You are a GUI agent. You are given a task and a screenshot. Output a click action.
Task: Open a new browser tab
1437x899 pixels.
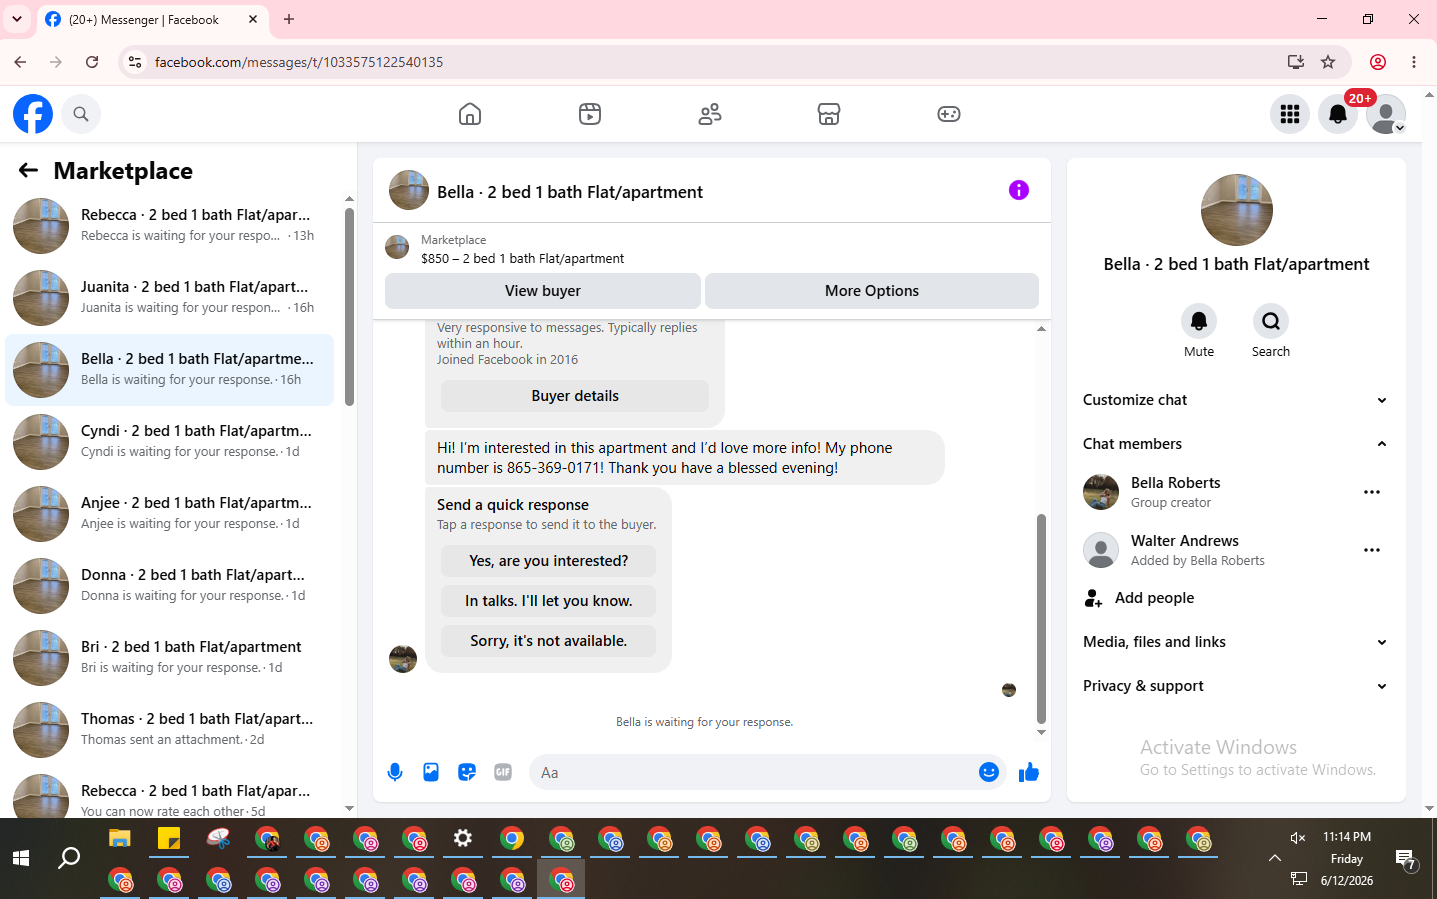click(x=289, y=19)
